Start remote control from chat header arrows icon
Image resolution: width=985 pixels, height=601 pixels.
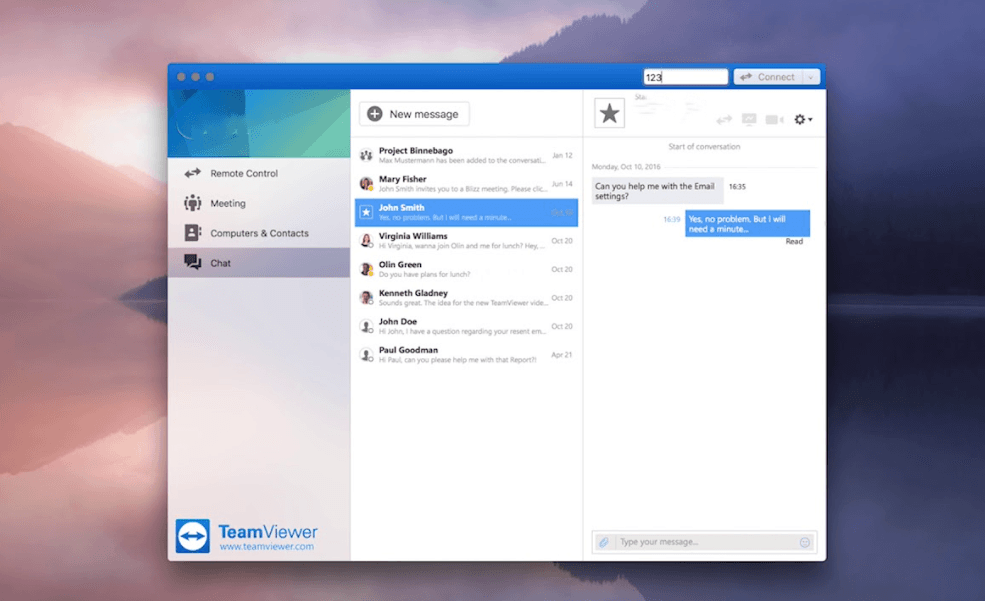point(724,119)
